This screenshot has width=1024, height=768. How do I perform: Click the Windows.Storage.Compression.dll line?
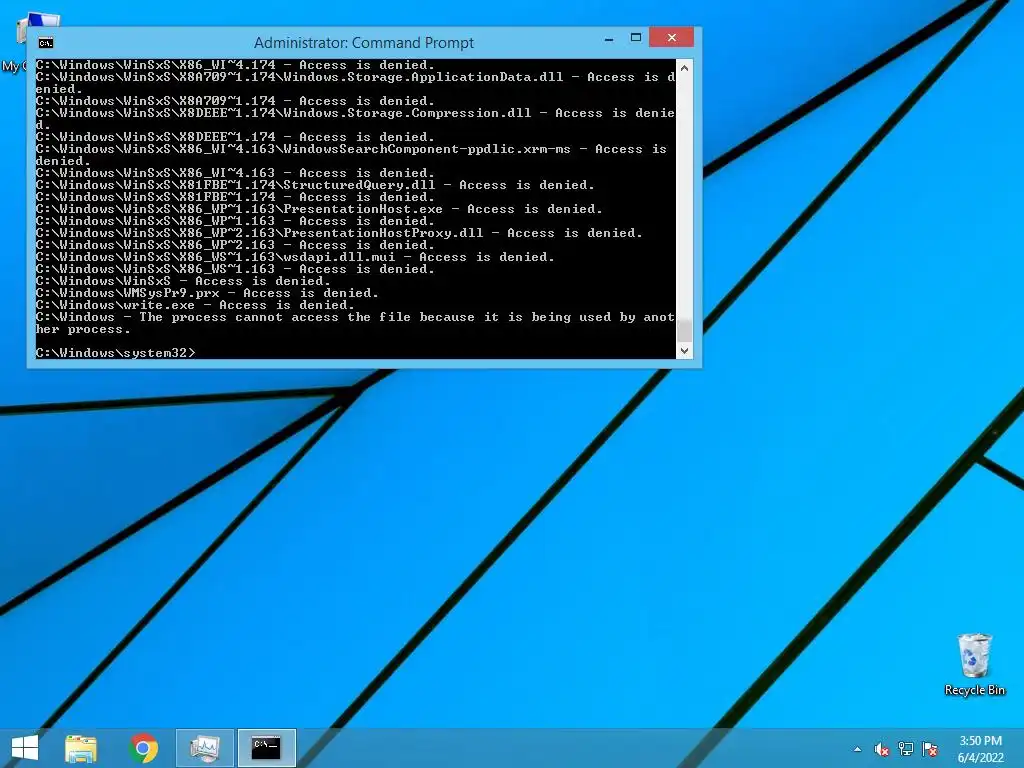(355, 120)
